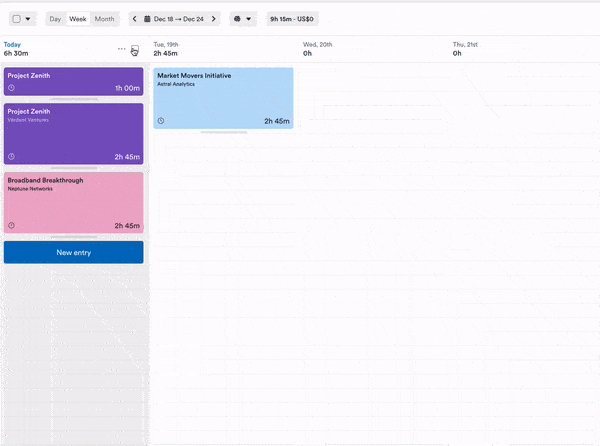Click the clock icon on the Broadband Breakthrough entry
The width and height of the screenshot is (600, 446).
coord(12,226)
